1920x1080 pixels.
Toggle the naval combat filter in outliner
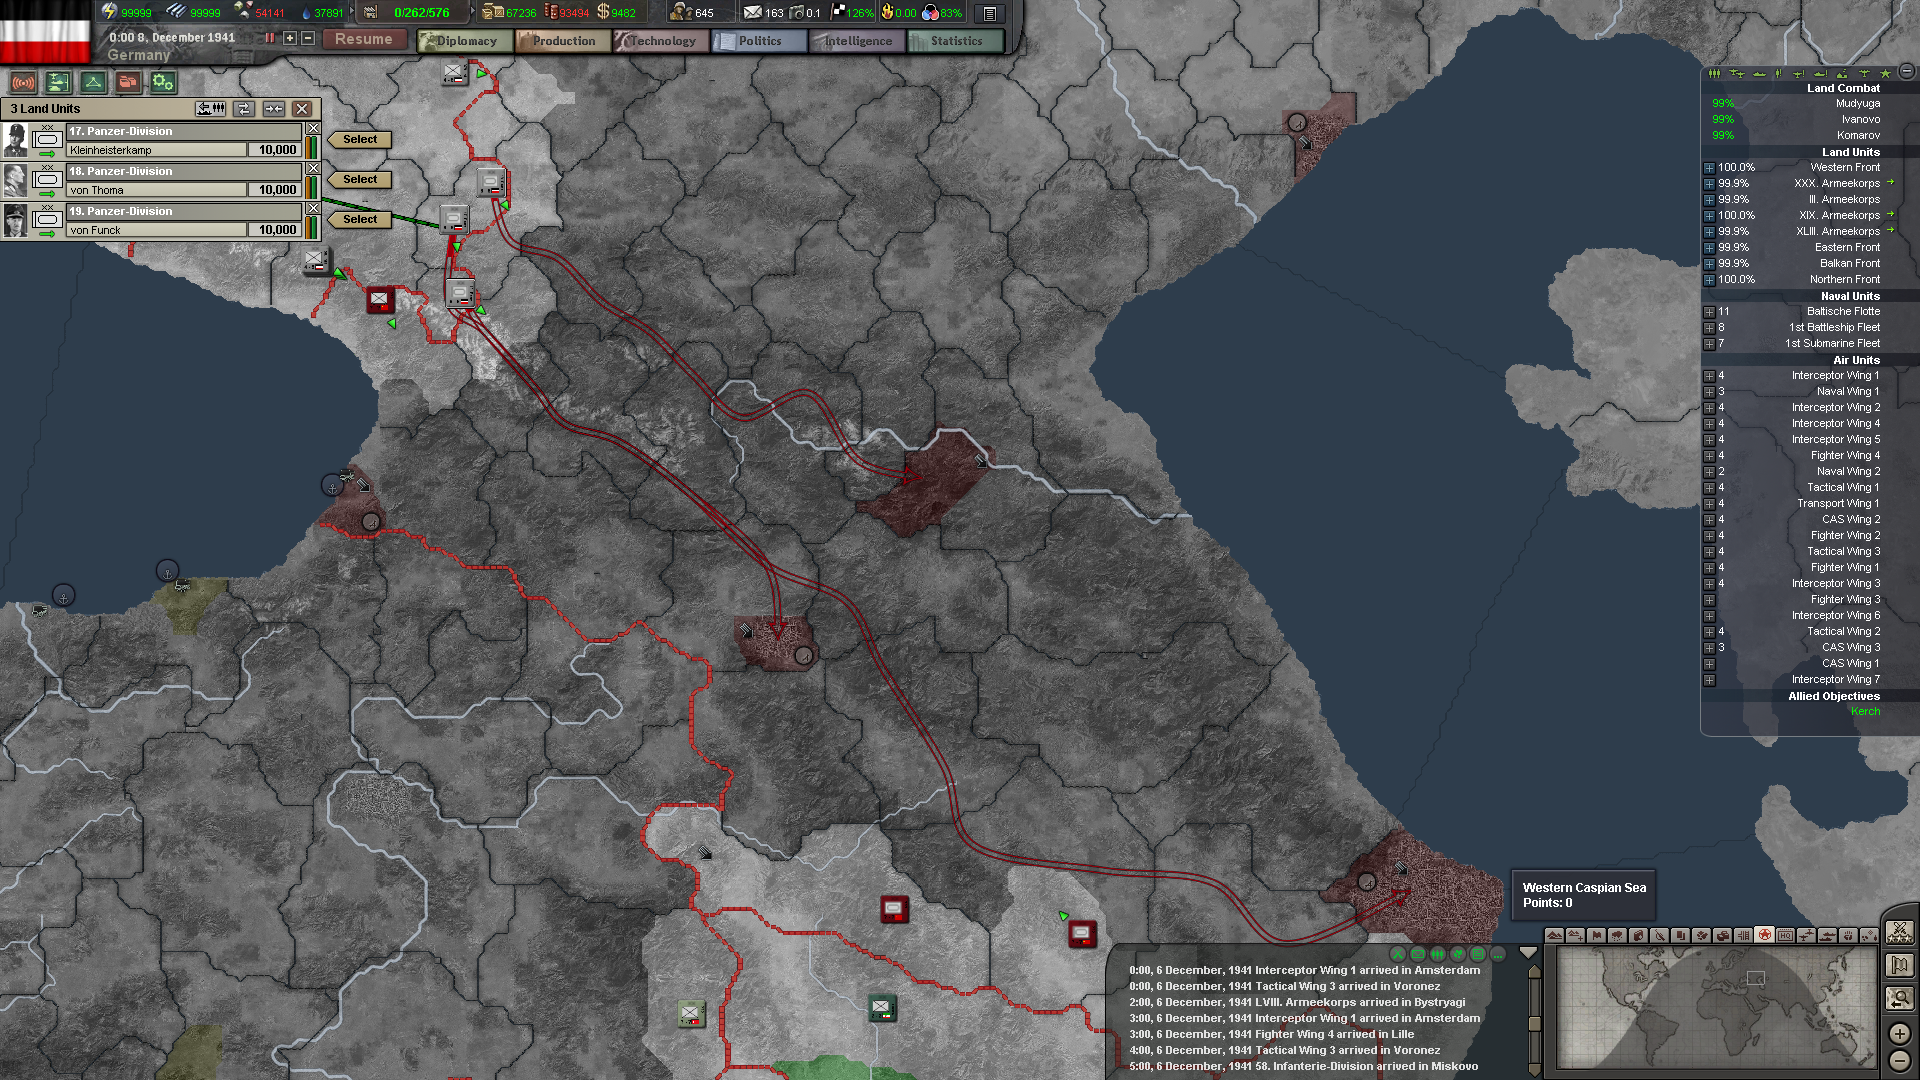pyautogui.click(x=1820, y=73)
